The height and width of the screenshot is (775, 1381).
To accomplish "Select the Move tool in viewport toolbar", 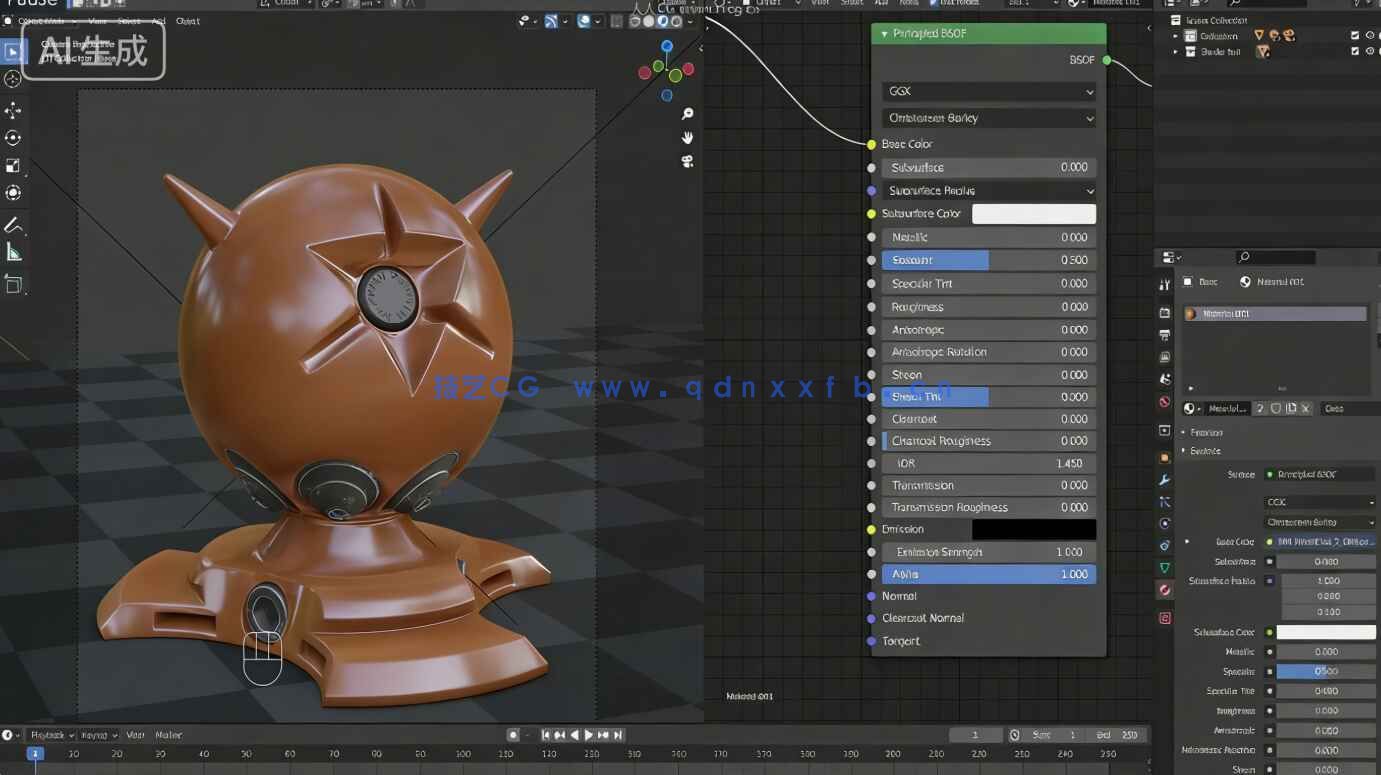I will click(x=13, y=110).
